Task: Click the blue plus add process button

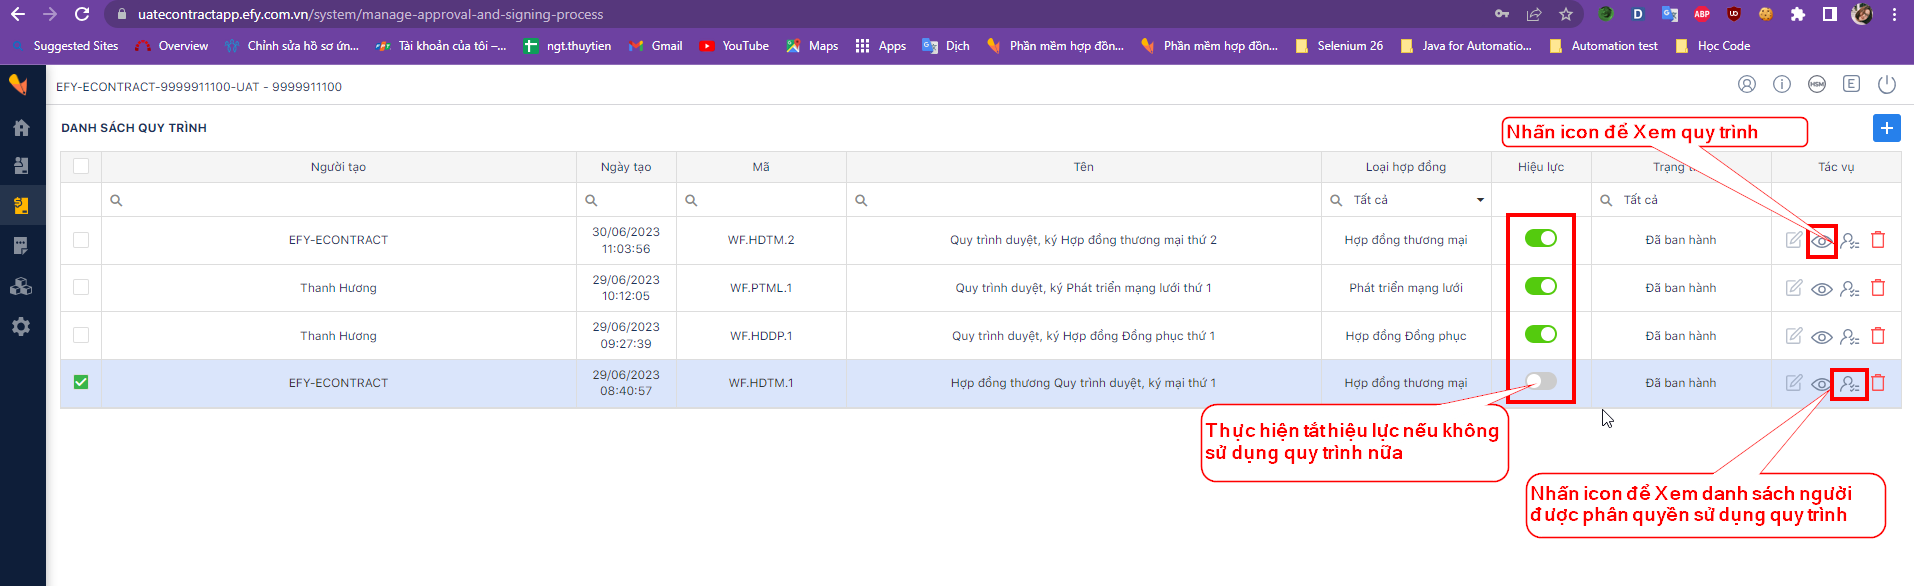Action: [x=1886, y=128]
